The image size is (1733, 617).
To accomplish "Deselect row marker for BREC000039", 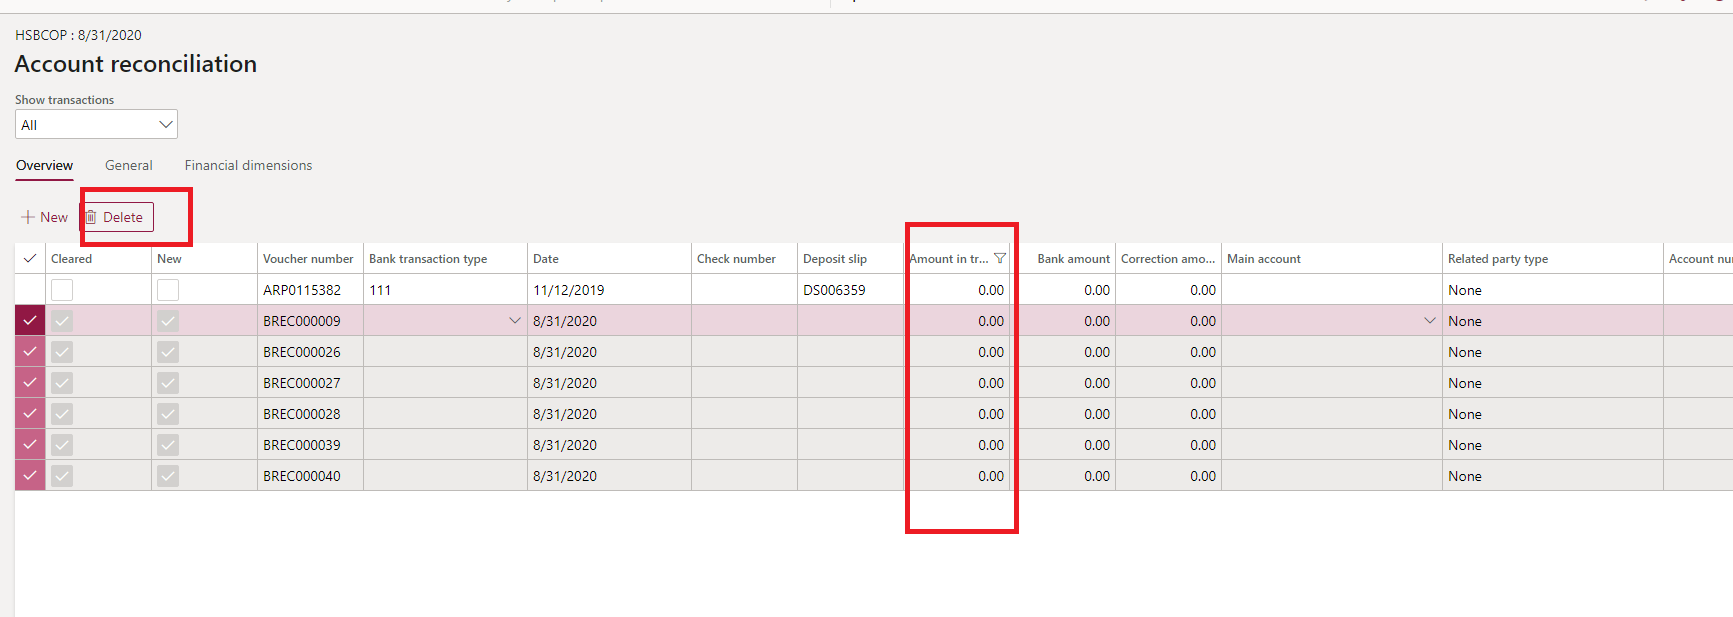I will tap(30, 445).
